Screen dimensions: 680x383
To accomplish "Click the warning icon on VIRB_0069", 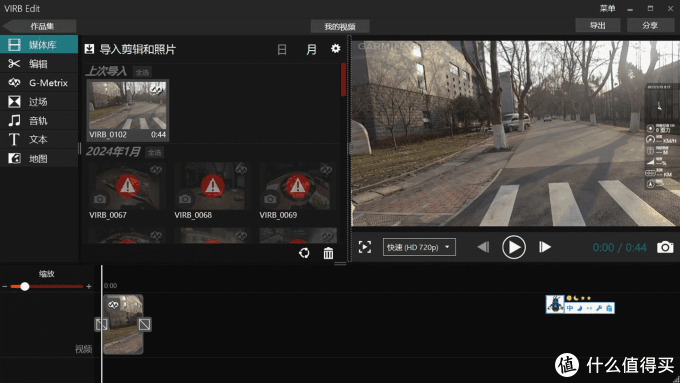I will pos(298,186).
